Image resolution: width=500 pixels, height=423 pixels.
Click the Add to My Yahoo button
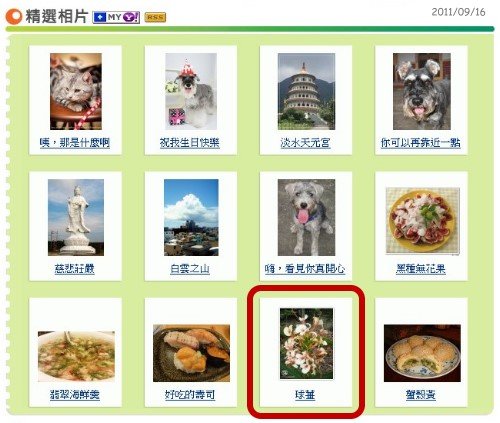coord(116,17)
